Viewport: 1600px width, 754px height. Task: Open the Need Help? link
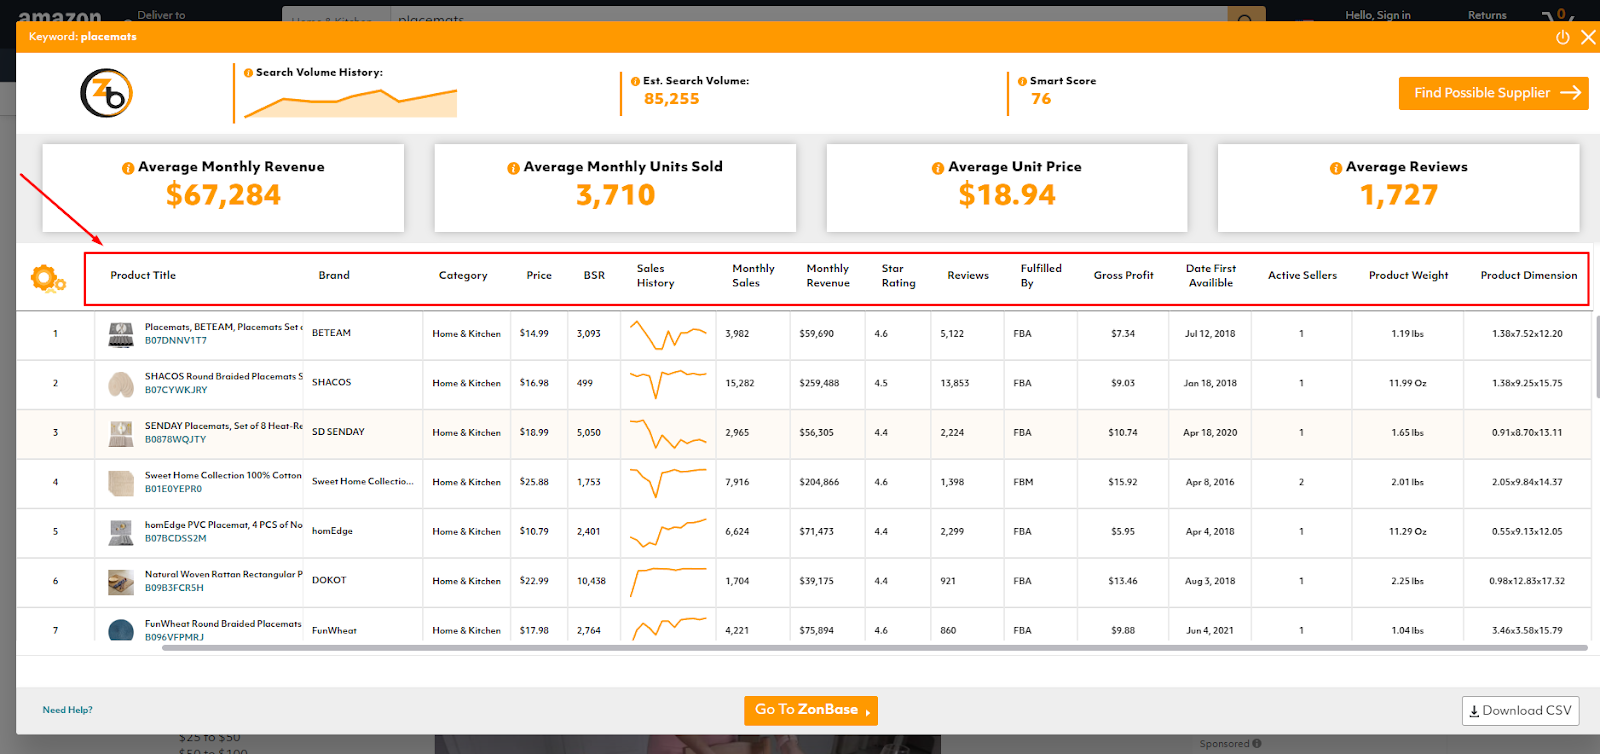[68, 710]
